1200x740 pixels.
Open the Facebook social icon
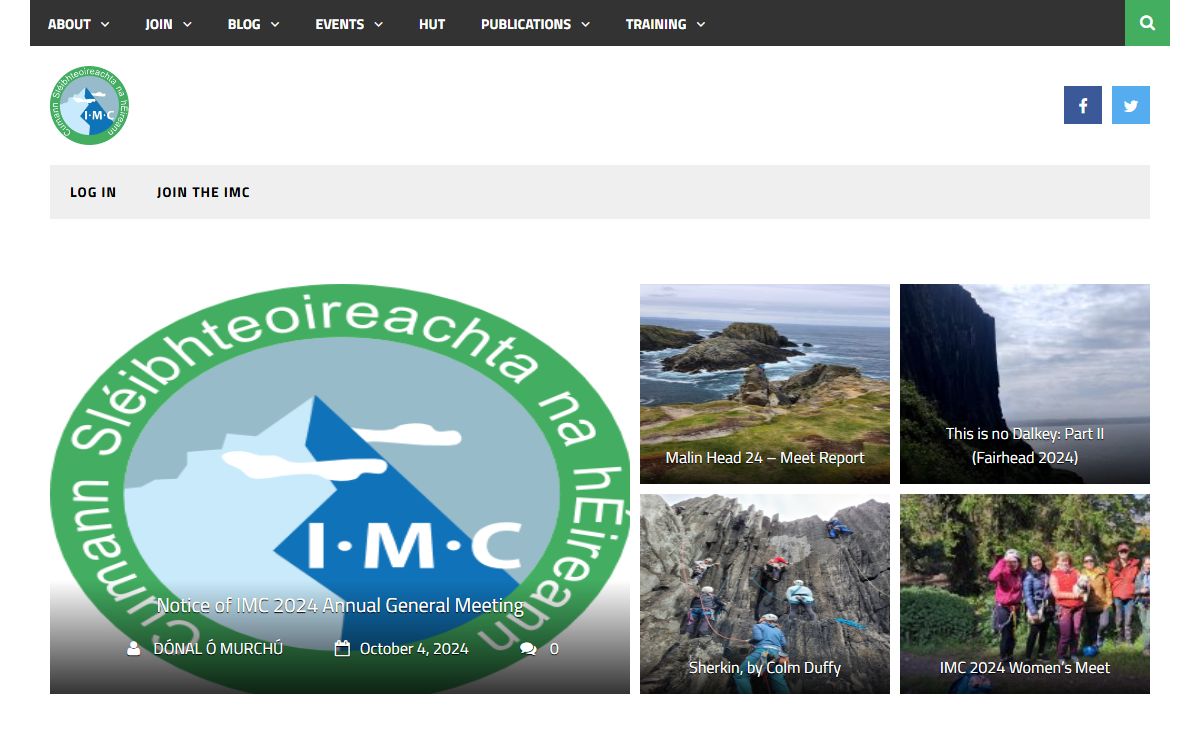pyautogui.click(x=1083, y=105)
